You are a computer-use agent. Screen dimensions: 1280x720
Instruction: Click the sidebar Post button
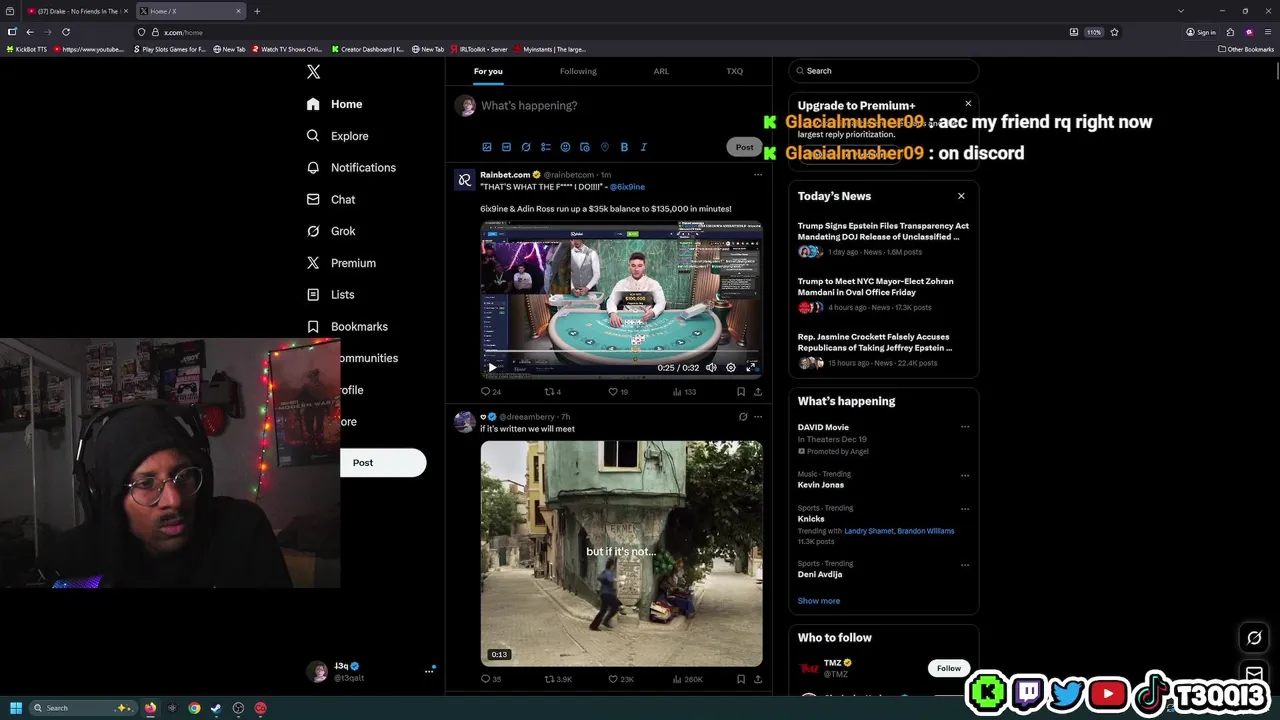click(383, 463)
